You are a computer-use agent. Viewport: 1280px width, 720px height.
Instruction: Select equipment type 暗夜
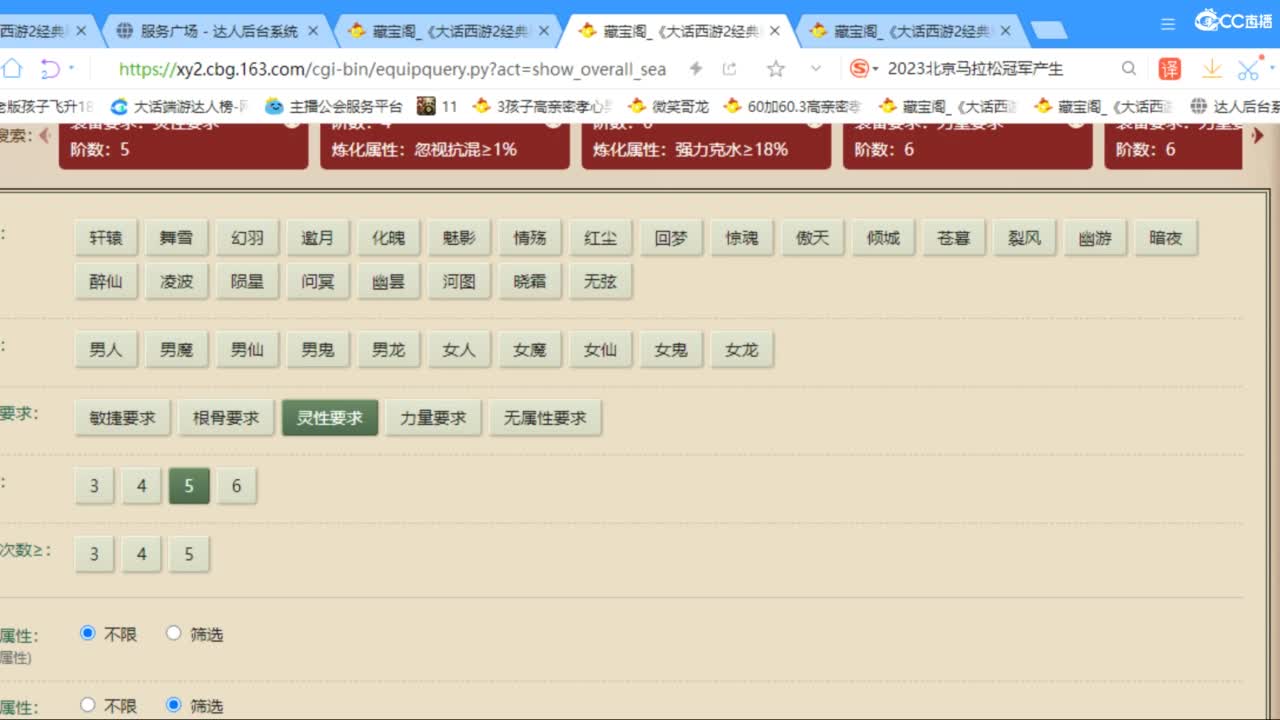tap(1166, 238)
